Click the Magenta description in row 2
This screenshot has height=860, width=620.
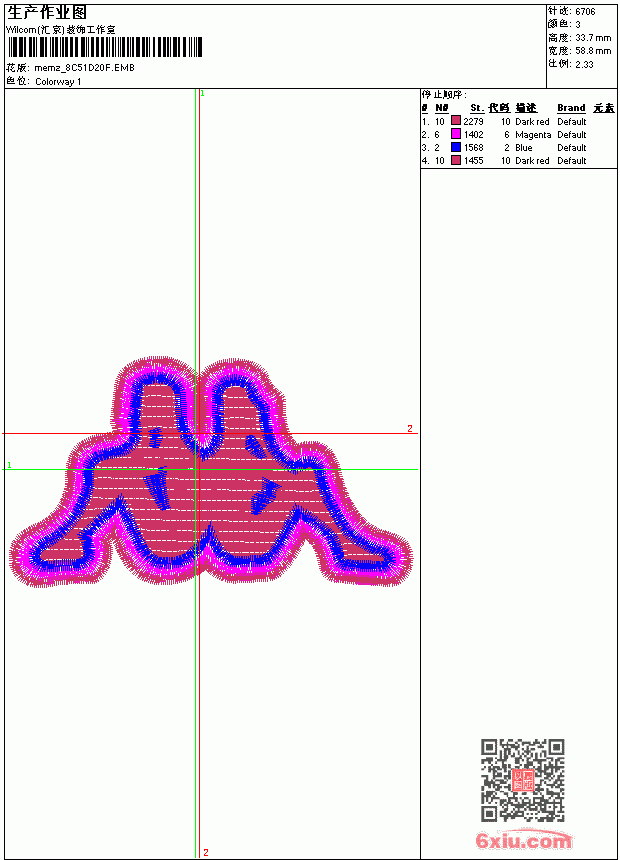pos(533,135)
